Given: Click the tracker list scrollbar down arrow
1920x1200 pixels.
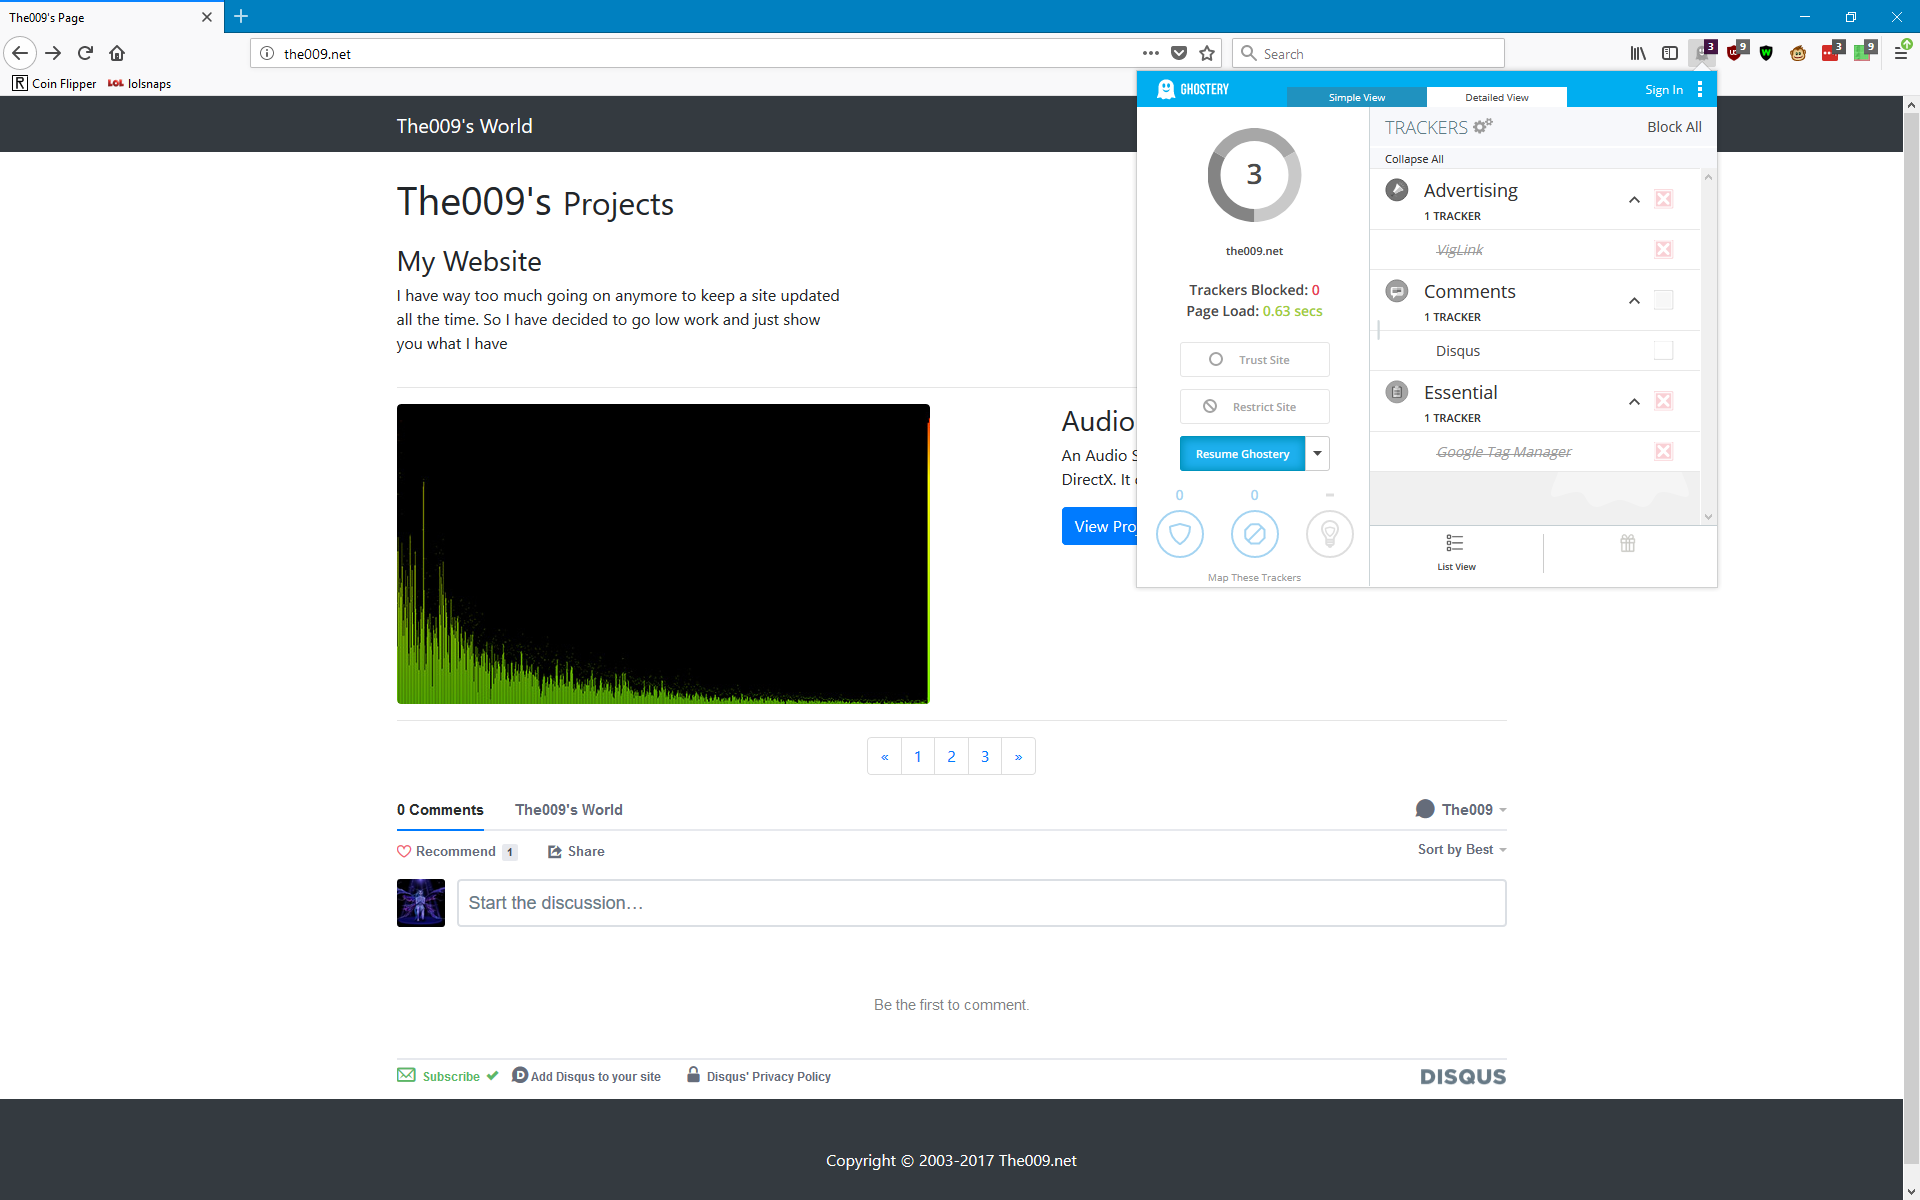Looking at the screenshot, I should point(1708,517).
